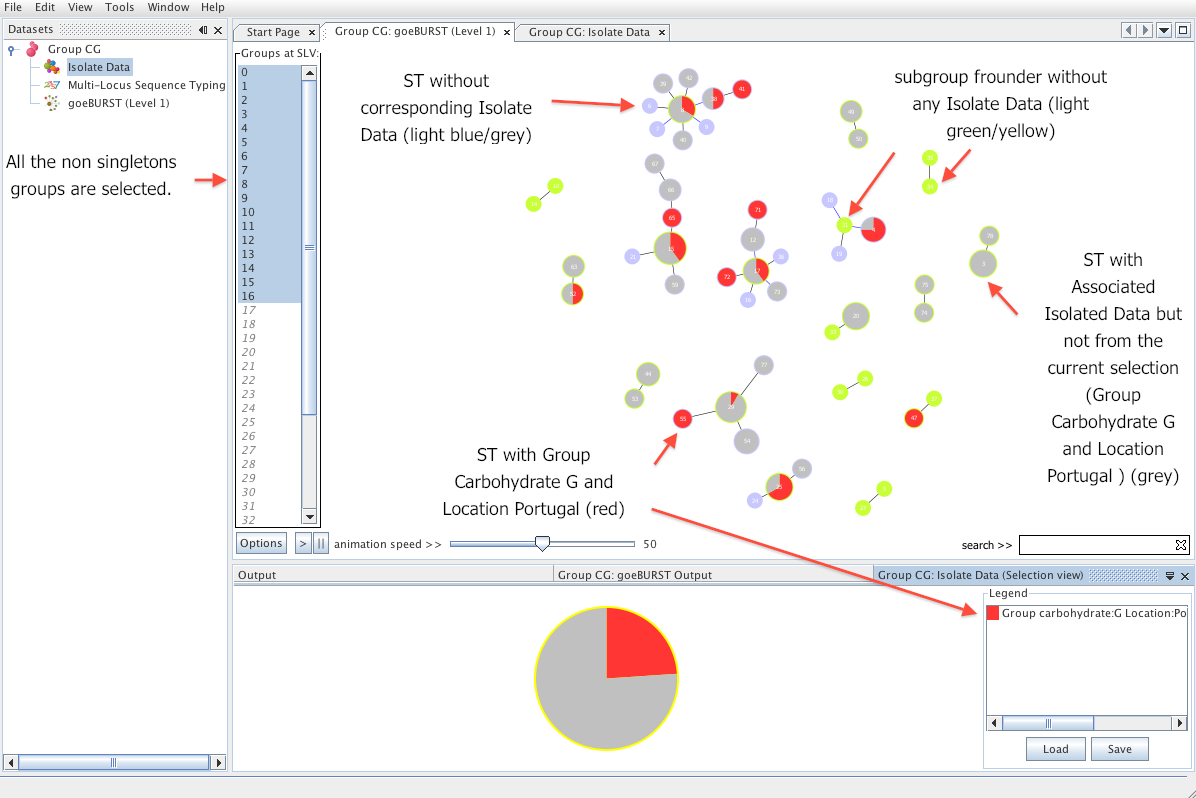1196x798 pixels.
Task: Collapse the Group CG tree node
Action: coord(11,50)
